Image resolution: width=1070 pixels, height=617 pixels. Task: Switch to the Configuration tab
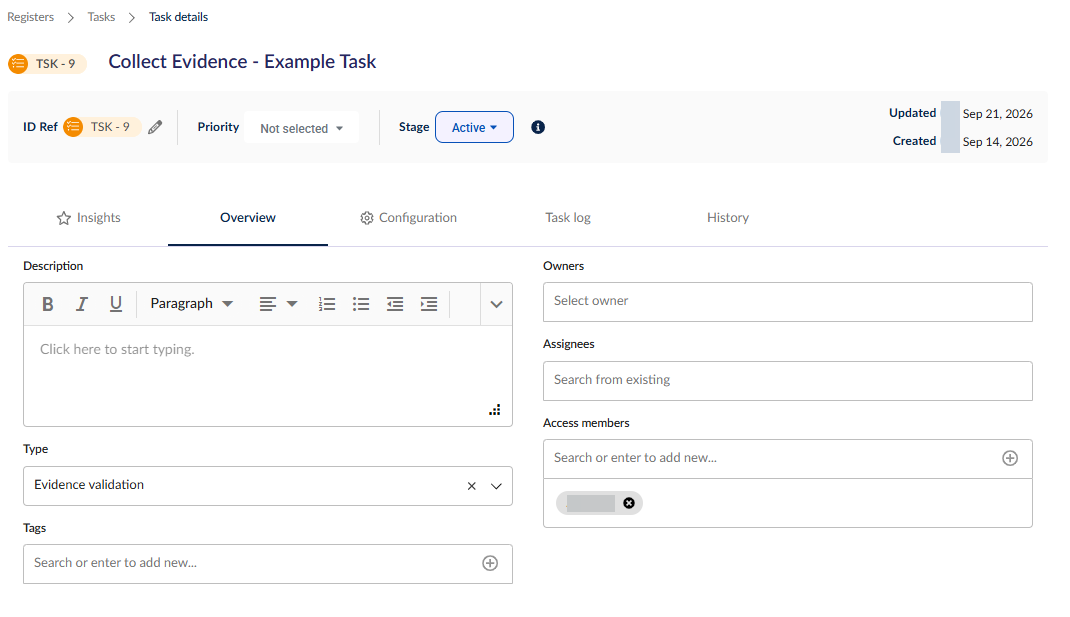[x=408, y=218]
